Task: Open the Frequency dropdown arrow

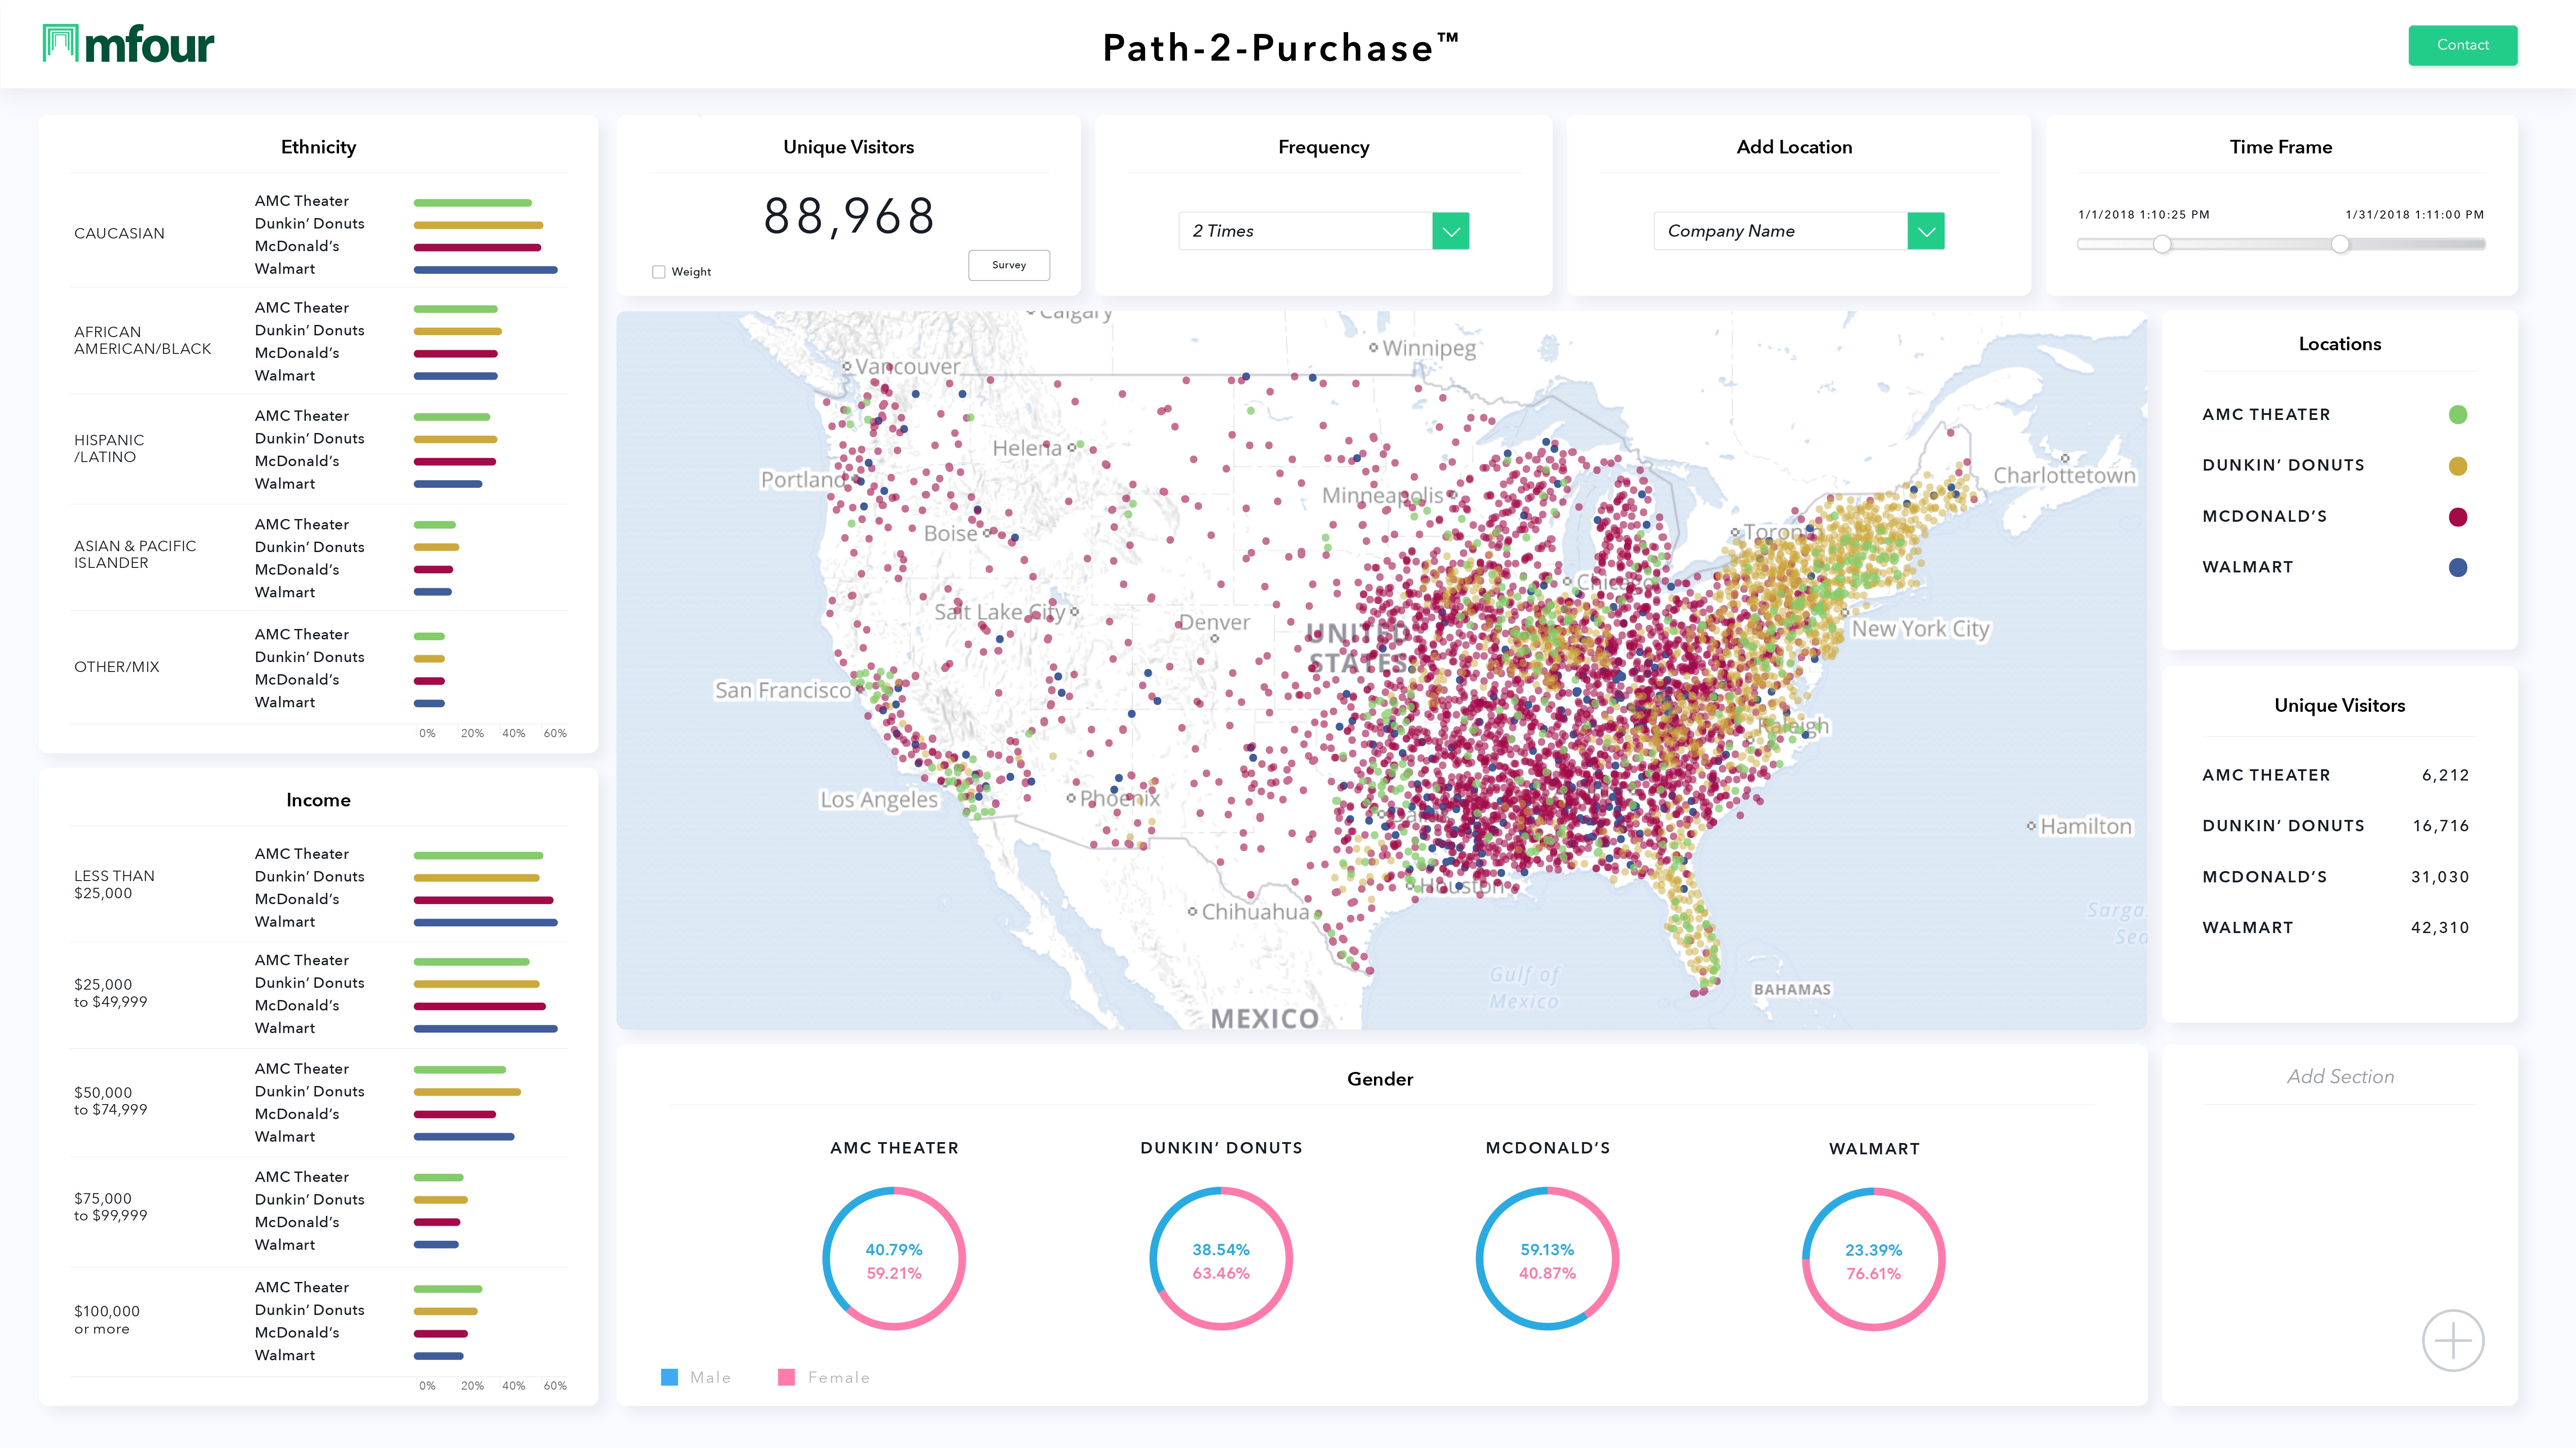Action: [x=1450, y=231]
